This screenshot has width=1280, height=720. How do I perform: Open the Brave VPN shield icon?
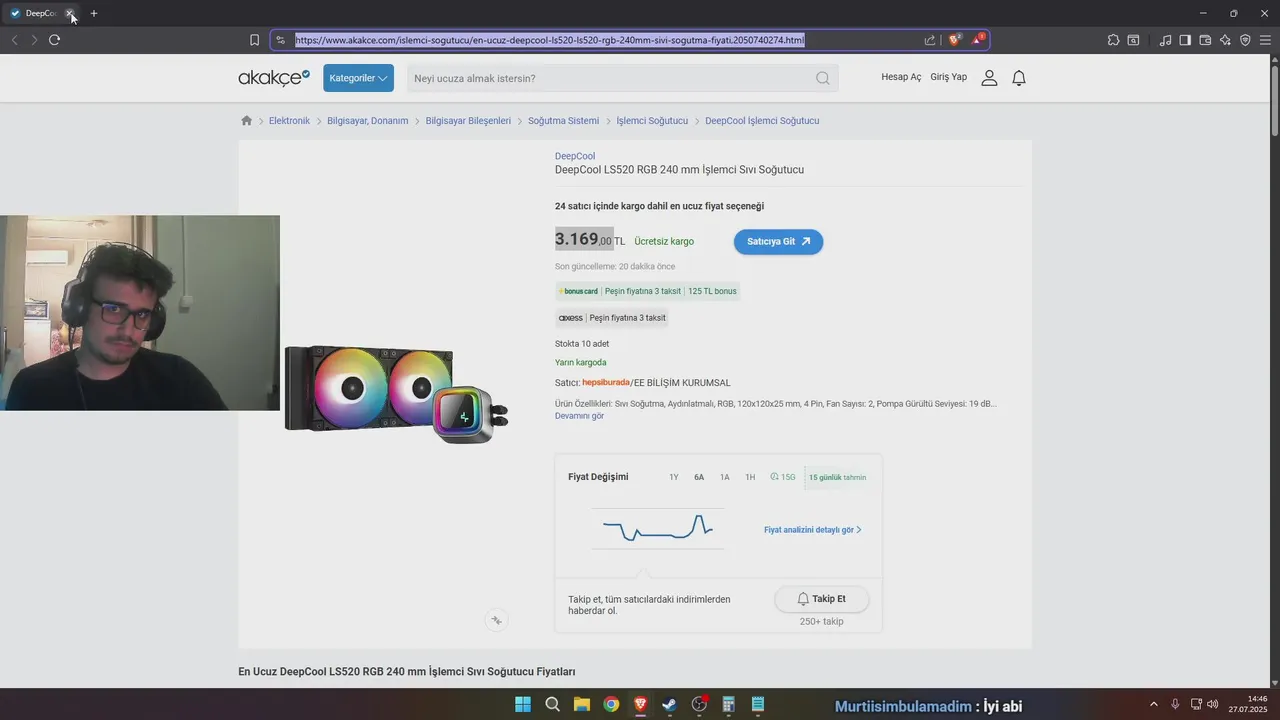tap(1245, 40)
